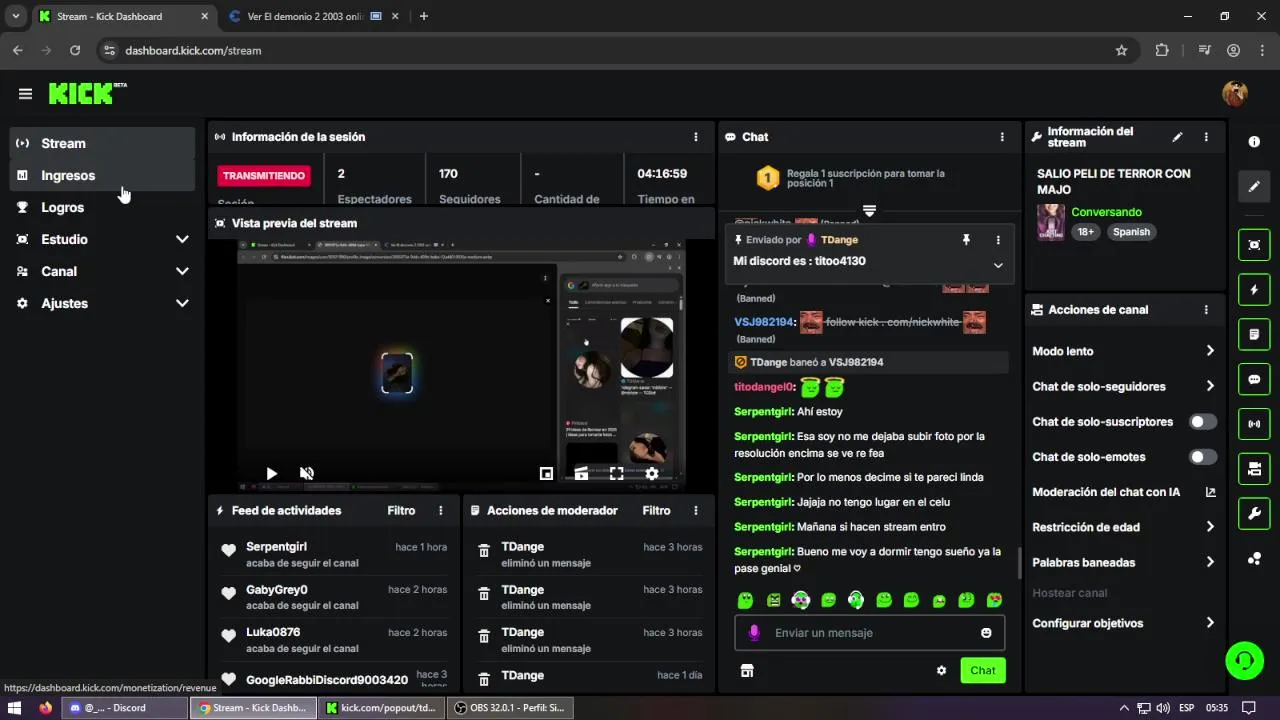Open chat settings gear icon
The width and height of the screenshot is (1280, 720).
[x=941, y=670]
